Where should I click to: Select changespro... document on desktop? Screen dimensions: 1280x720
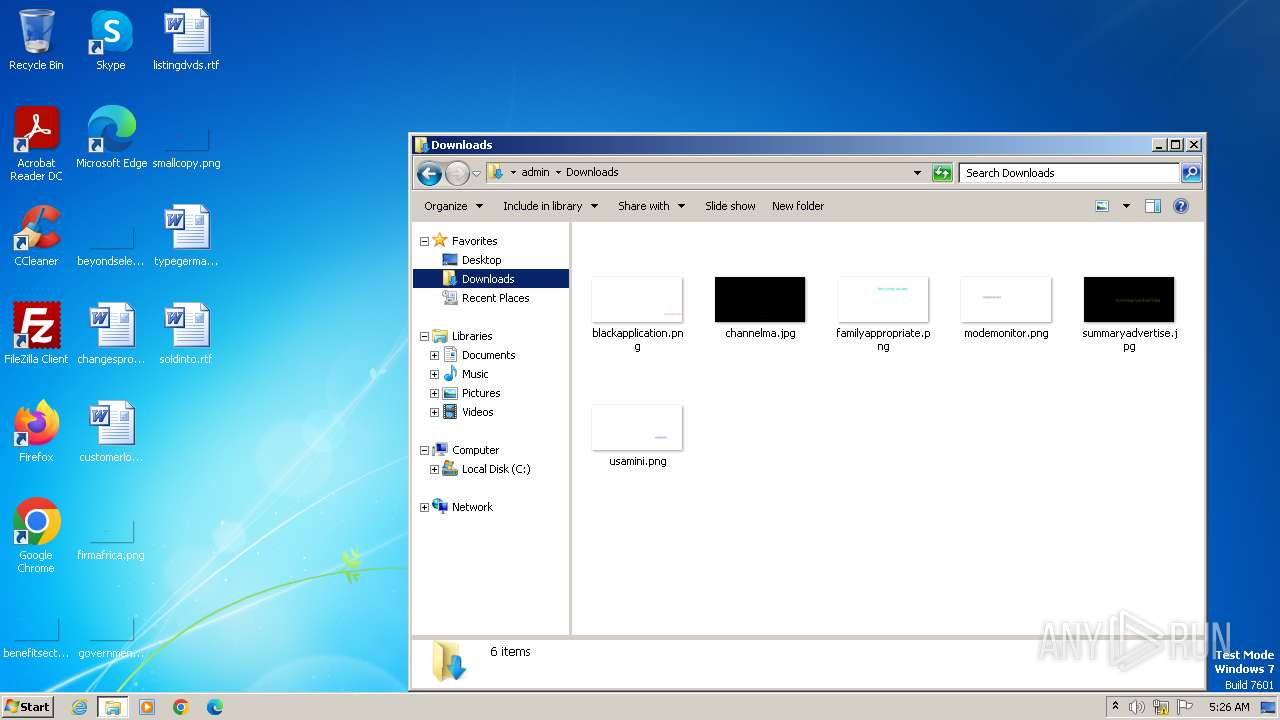coord(111,334)
